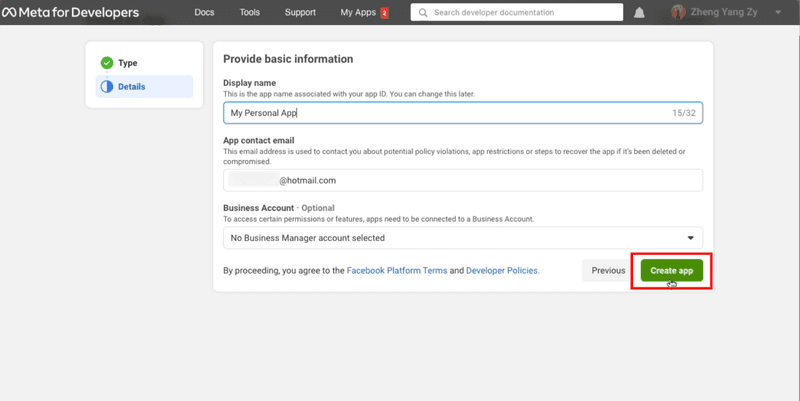Image resolution: width=800 pixels, height=401 pixels.
Task: Expand the account menu arrow
Action: click(778, 13)
